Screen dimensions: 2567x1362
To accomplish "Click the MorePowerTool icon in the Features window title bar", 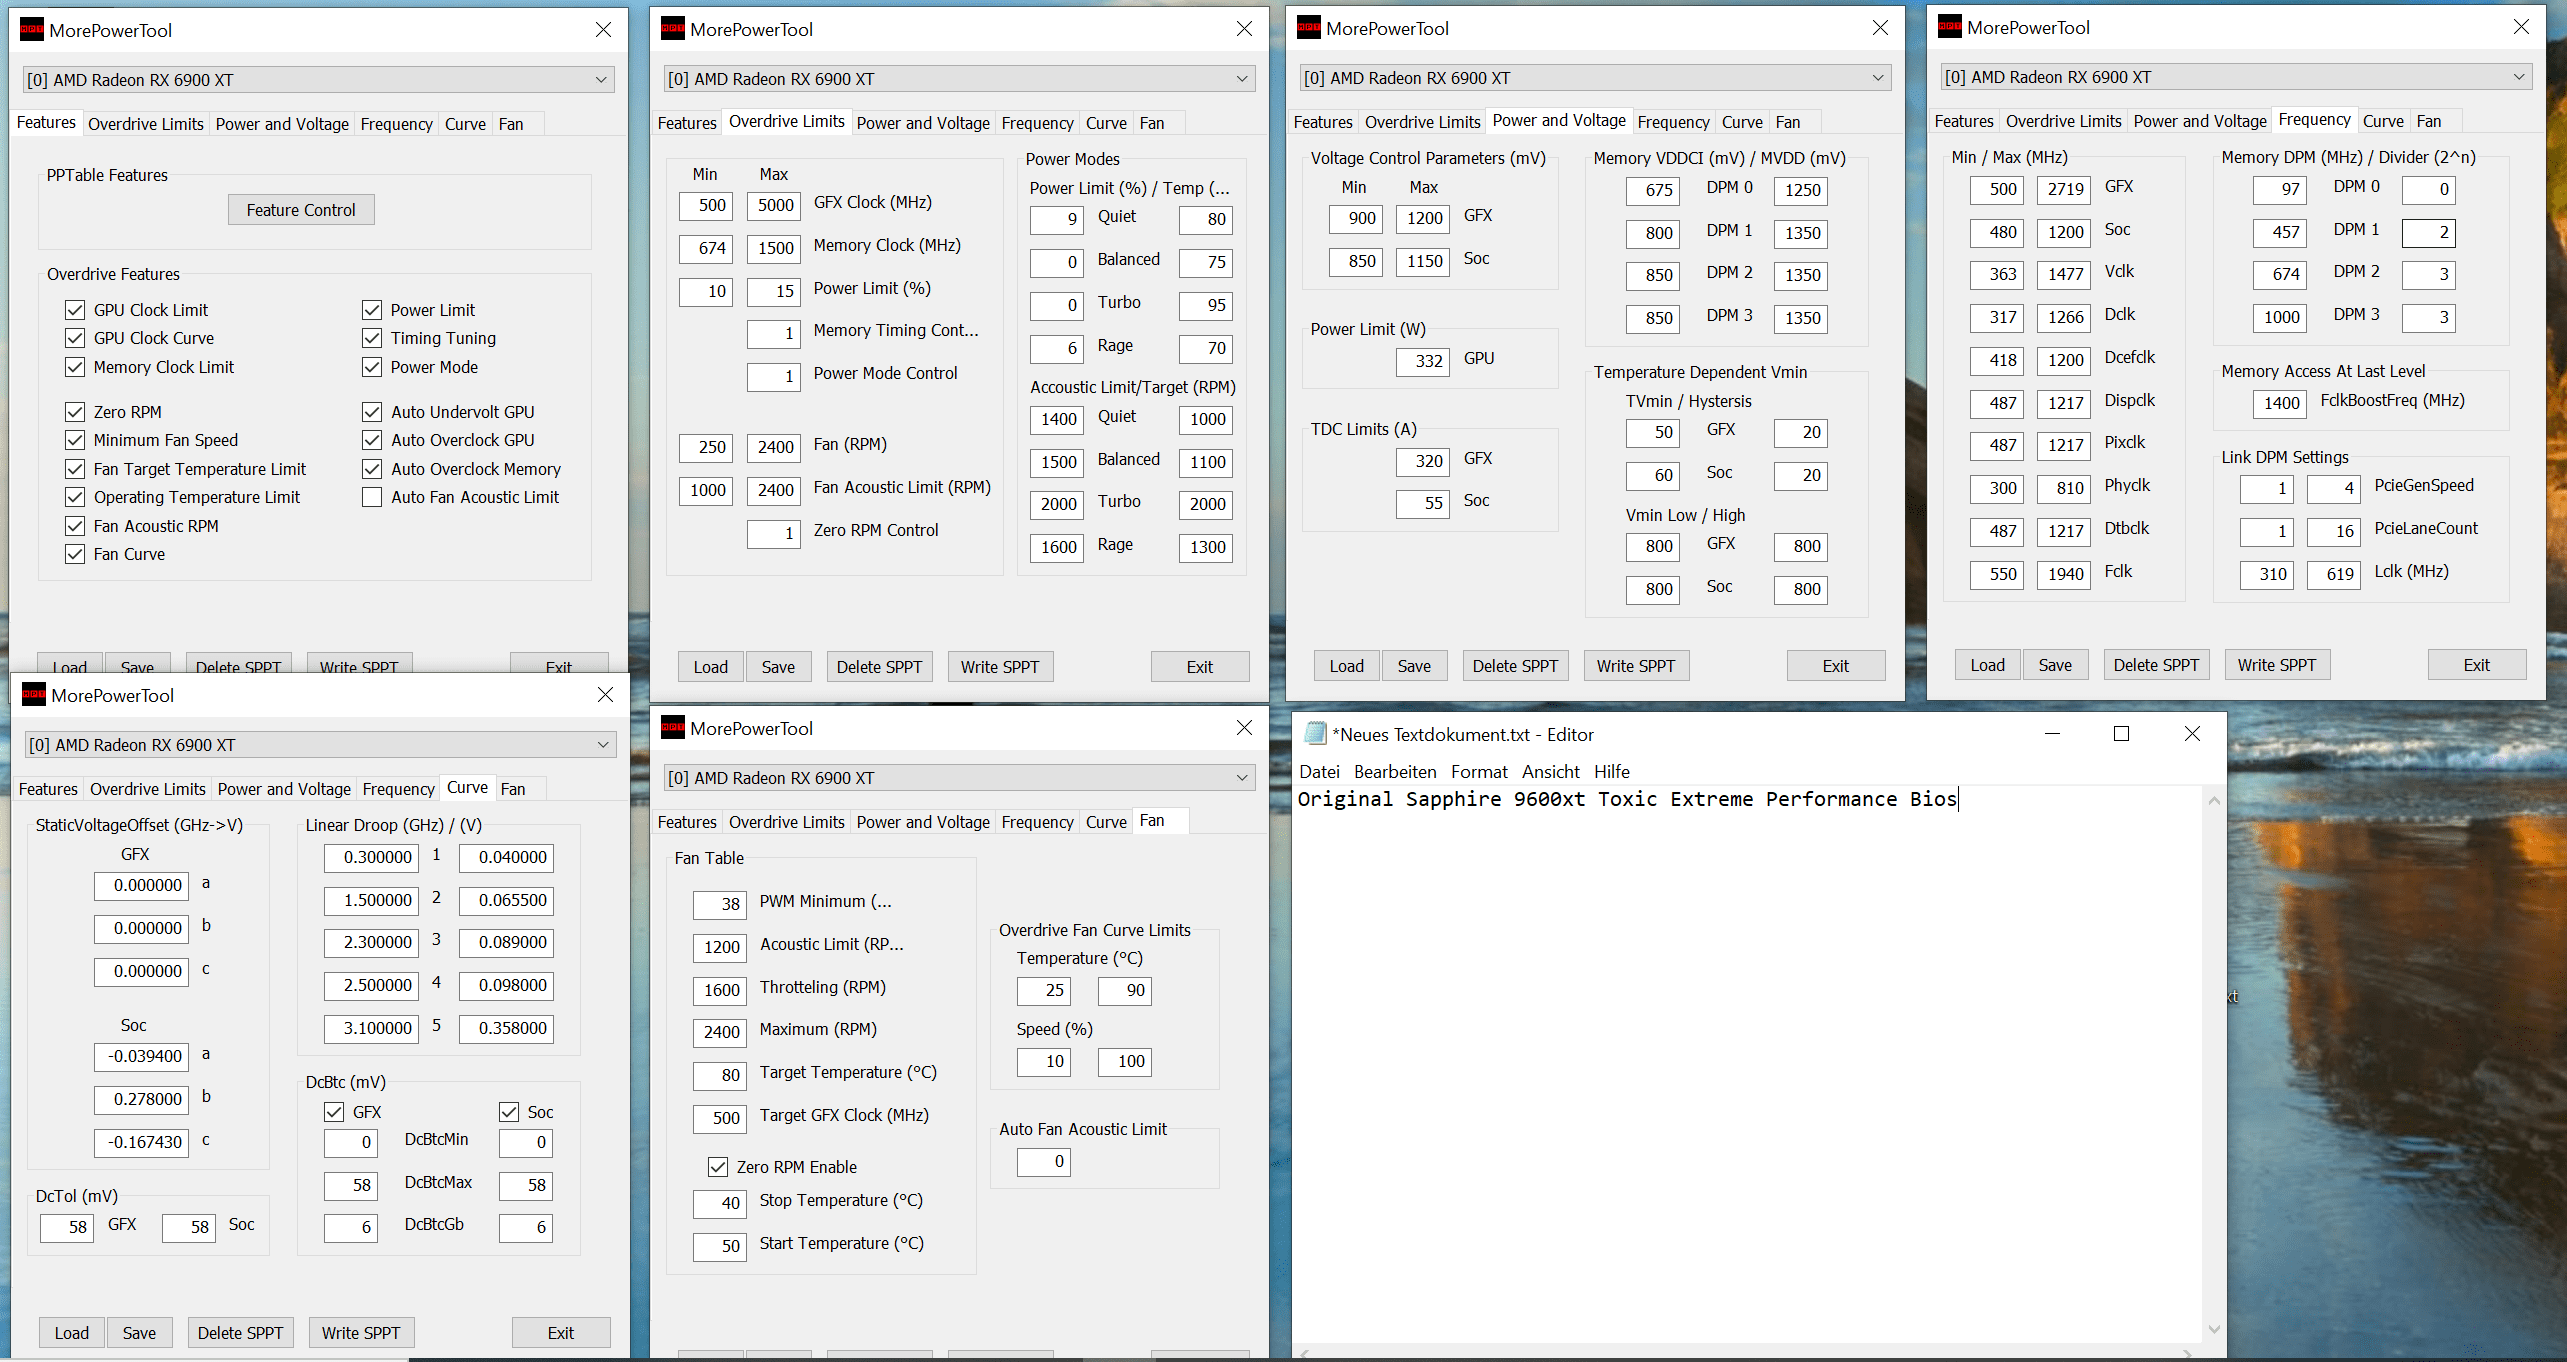I will click(x=32, y=30).
